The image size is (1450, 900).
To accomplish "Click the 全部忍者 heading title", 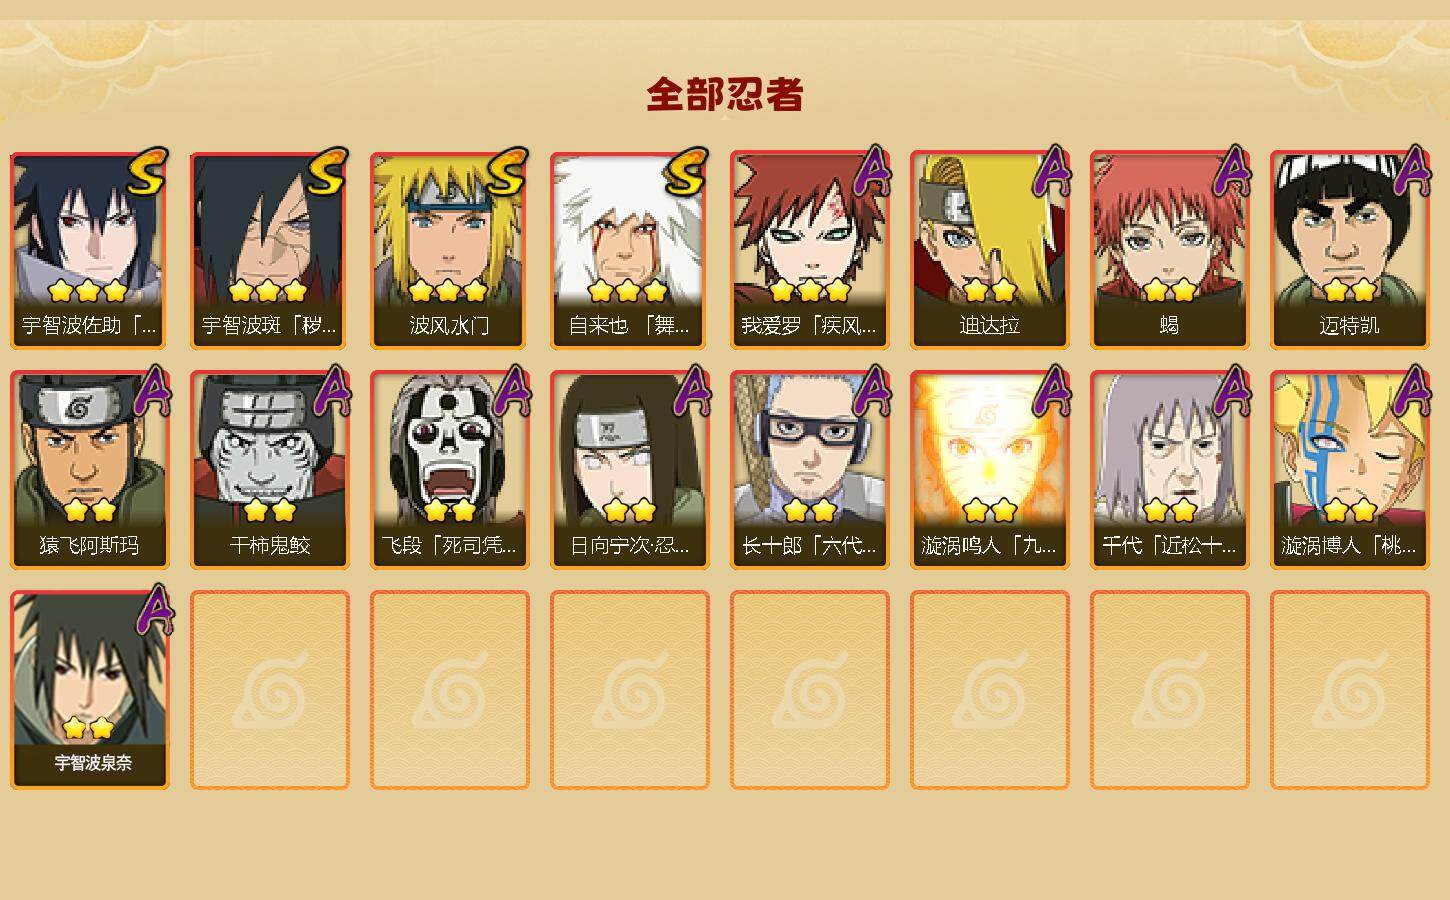I will (725, 94).
